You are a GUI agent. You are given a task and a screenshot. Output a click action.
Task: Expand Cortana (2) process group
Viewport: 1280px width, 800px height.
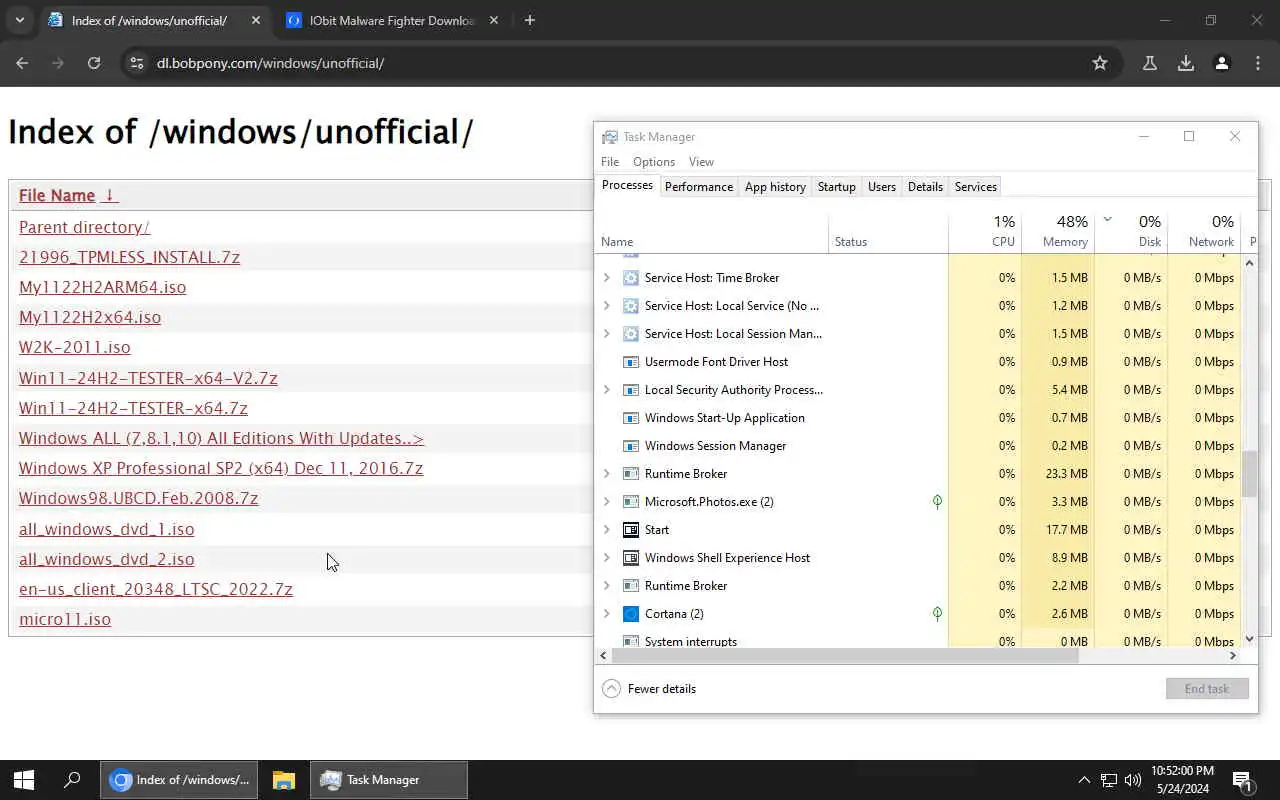pos(606,614)
